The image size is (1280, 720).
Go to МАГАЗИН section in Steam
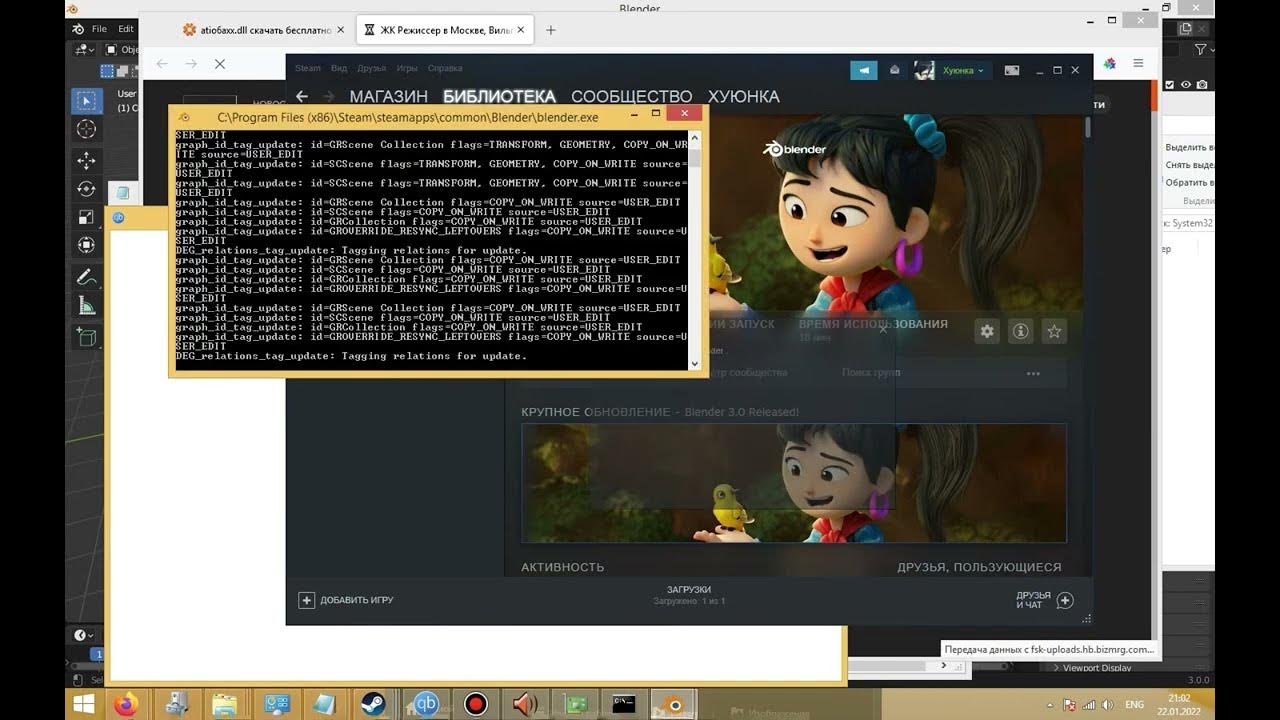click(388, 97)
